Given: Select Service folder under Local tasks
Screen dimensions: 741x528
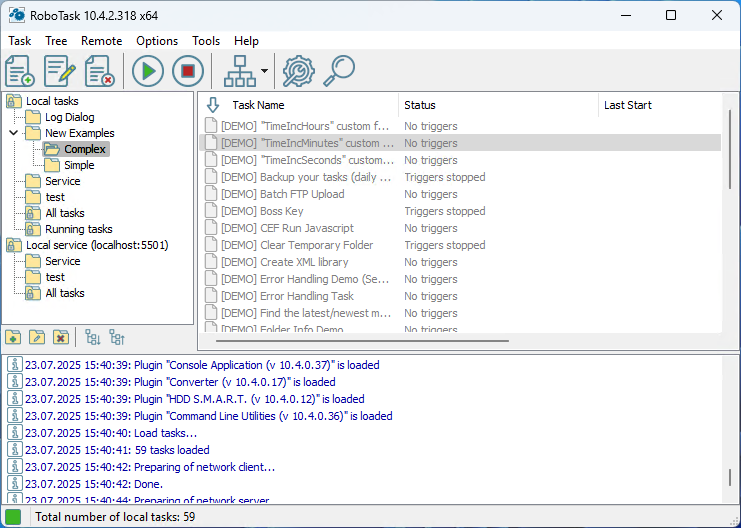Looking at the screenshot, I should [x=62, y=182].
